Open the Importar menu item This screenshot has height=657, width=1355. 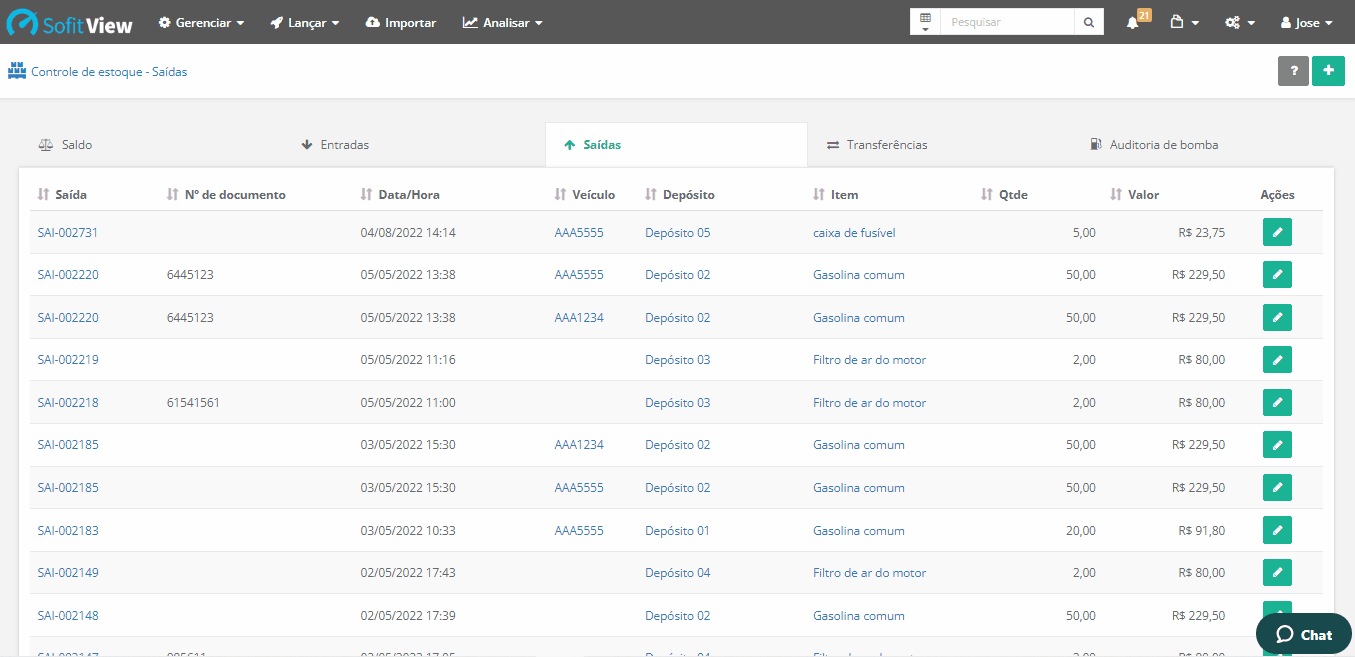pos(401,22)
